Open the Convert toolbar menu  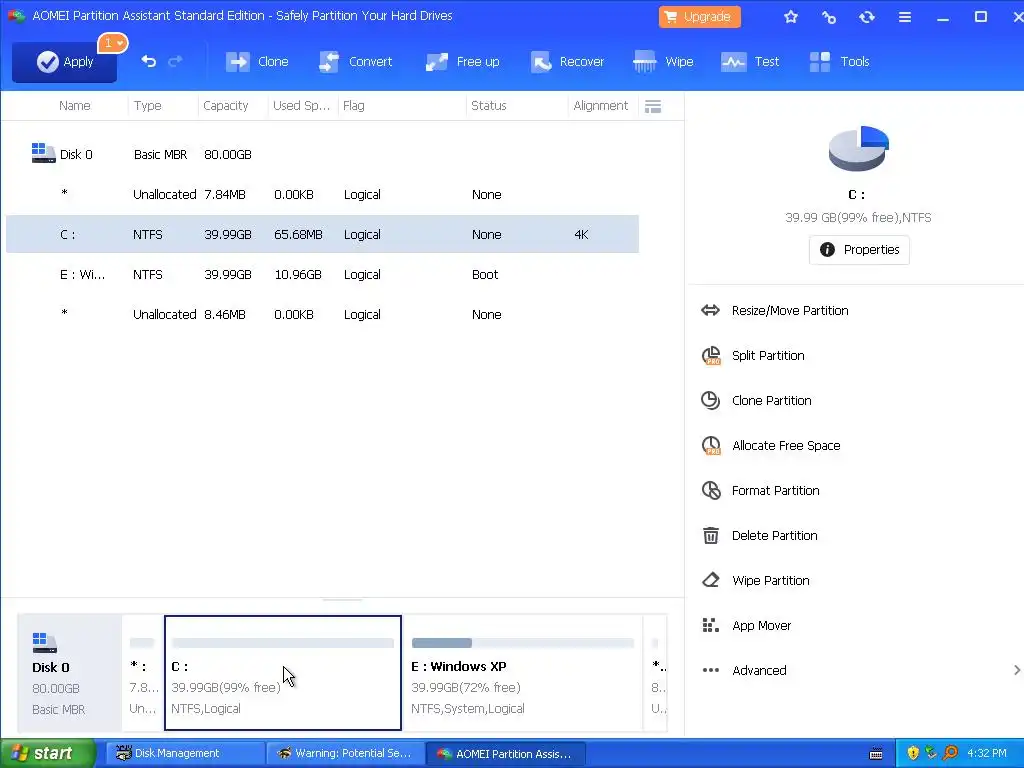coord(355,62)
